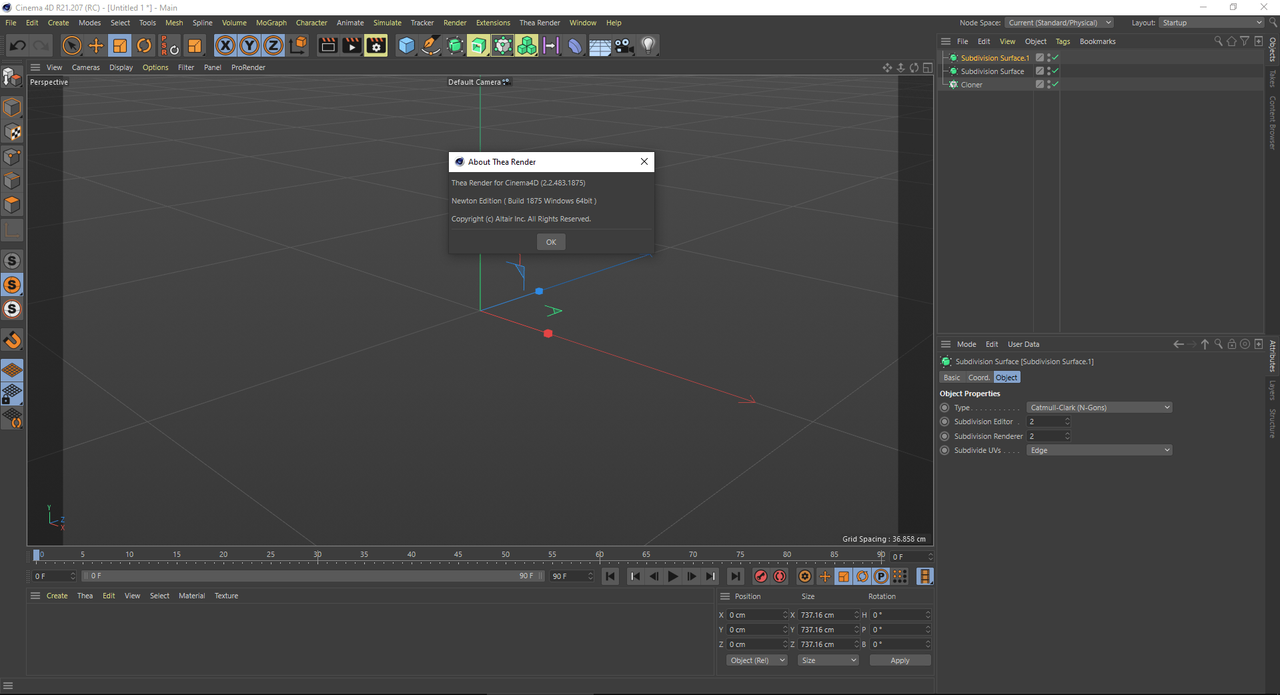Click the Record Active Objects button
Viewport: 1280px width, 695px height.
click(x=761, y=576)
